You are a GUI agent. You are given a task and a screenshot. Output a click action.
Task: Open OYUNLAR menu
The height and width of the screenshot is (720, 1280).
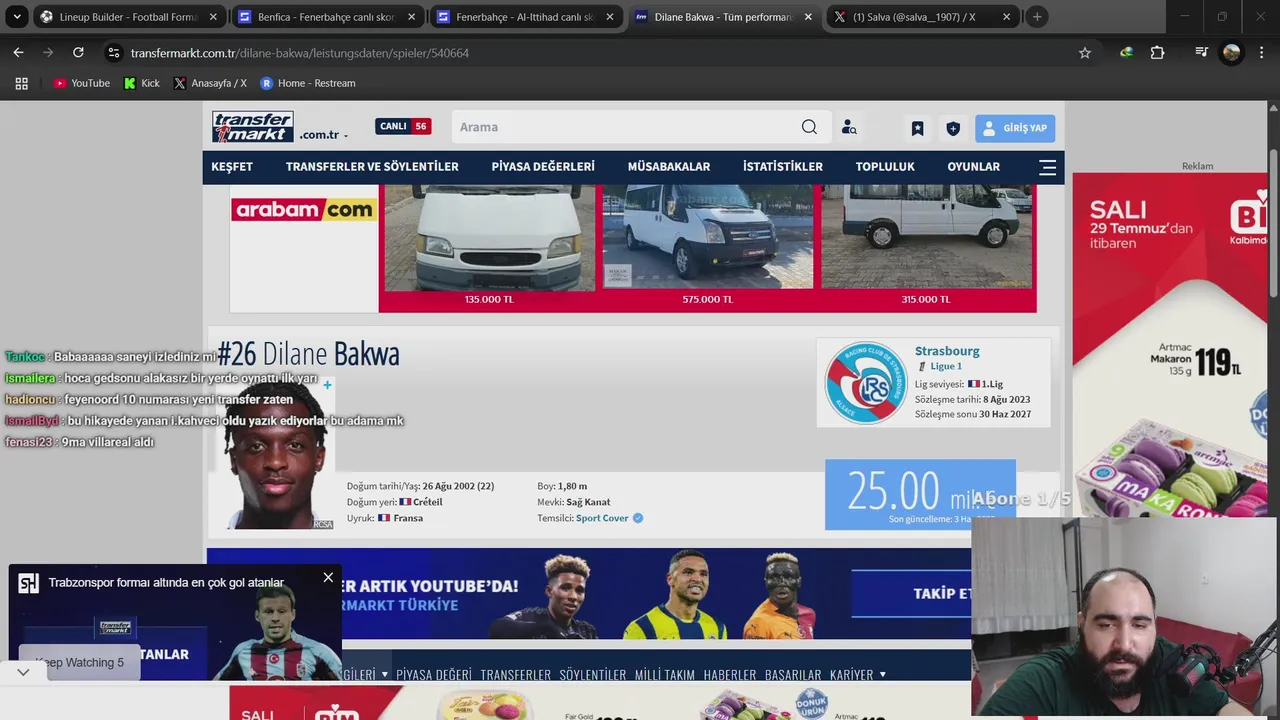[974, 167]
